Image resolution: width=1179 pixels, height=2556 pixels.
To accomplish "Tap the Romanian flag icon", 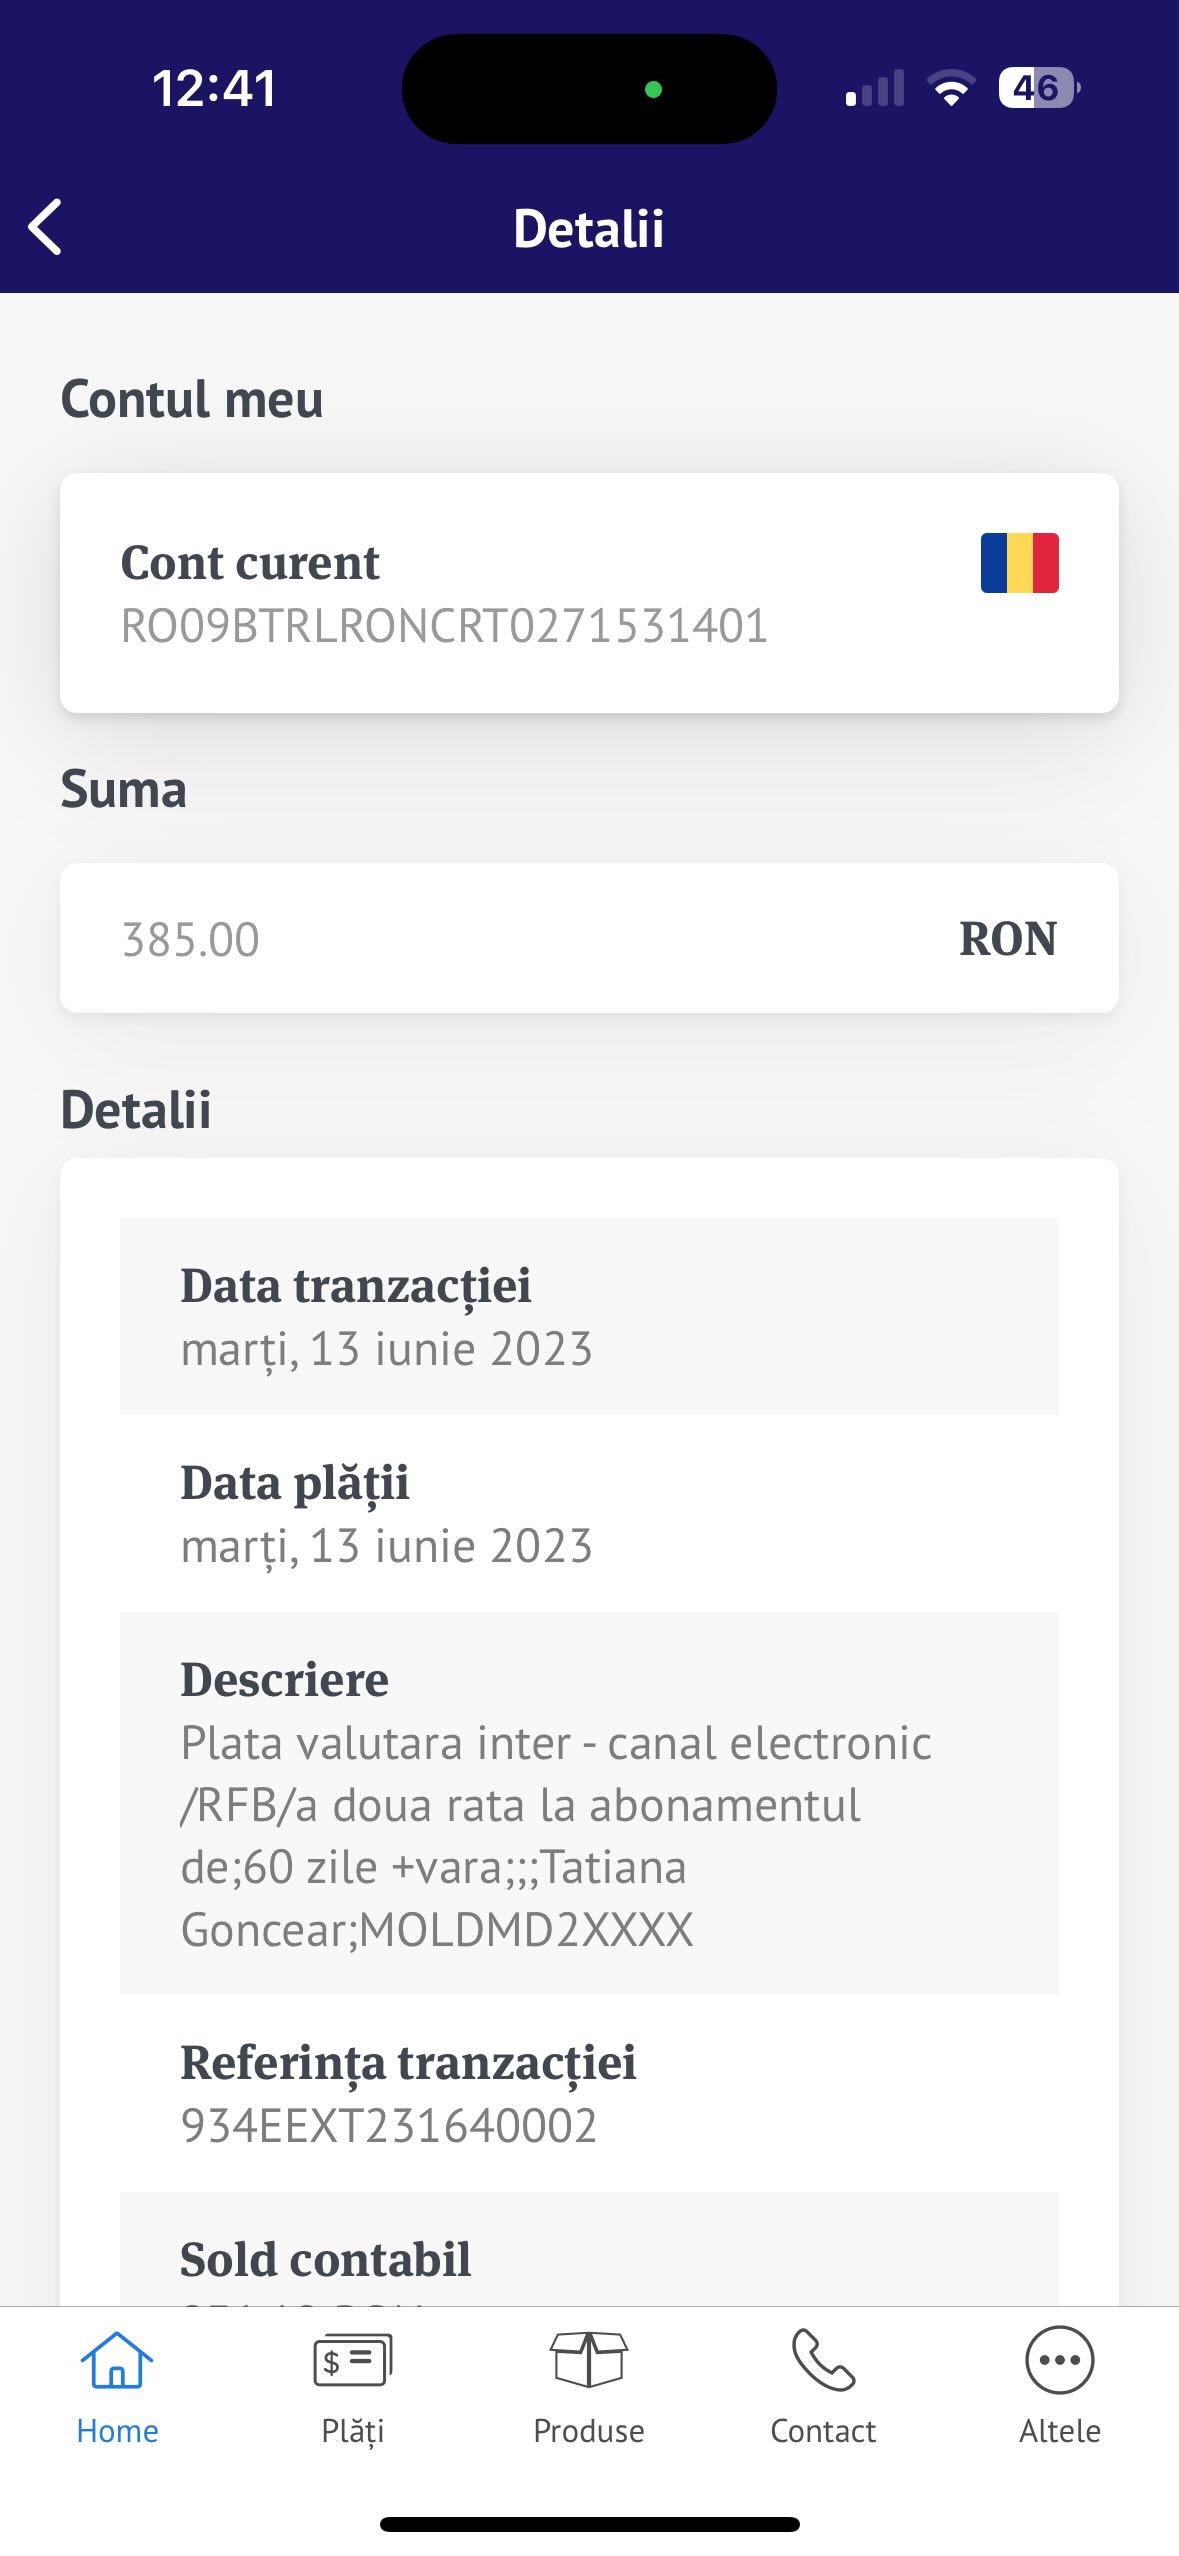I will click(1019, 563).
